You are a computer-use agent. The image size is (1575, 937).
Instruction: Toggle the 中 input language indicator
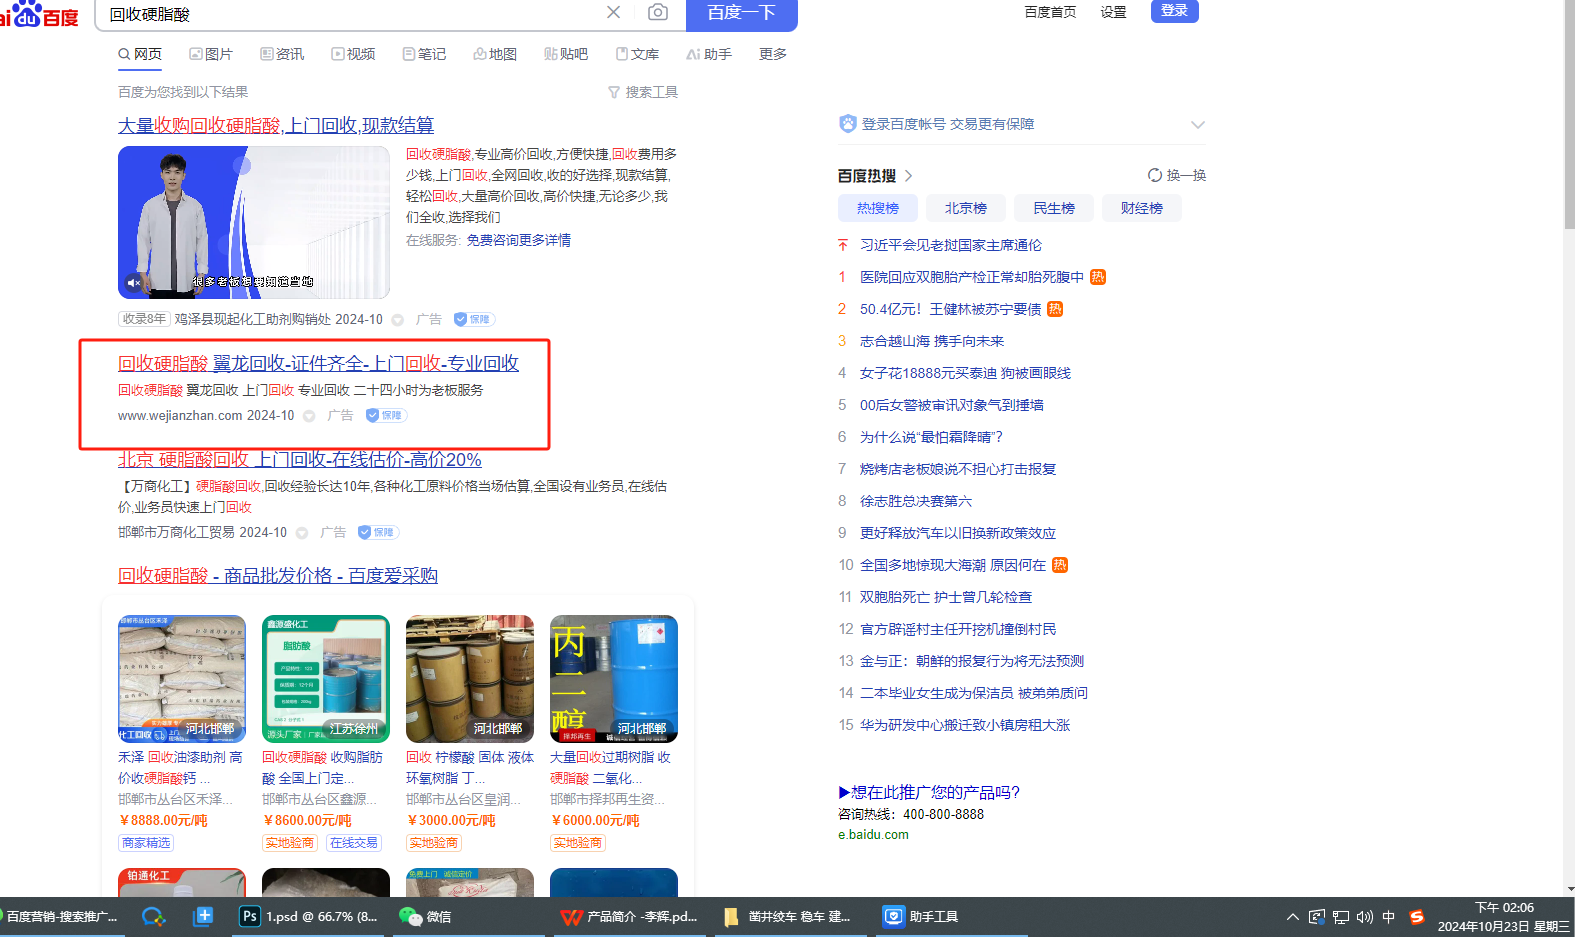click(x=1388, y=917)
